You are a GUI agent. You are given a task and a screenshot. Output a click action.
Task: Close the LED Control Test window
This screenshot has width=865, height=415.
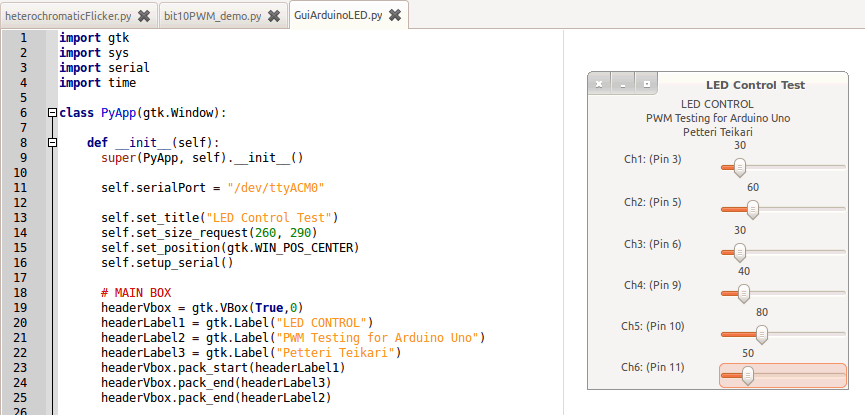point(599,84)
